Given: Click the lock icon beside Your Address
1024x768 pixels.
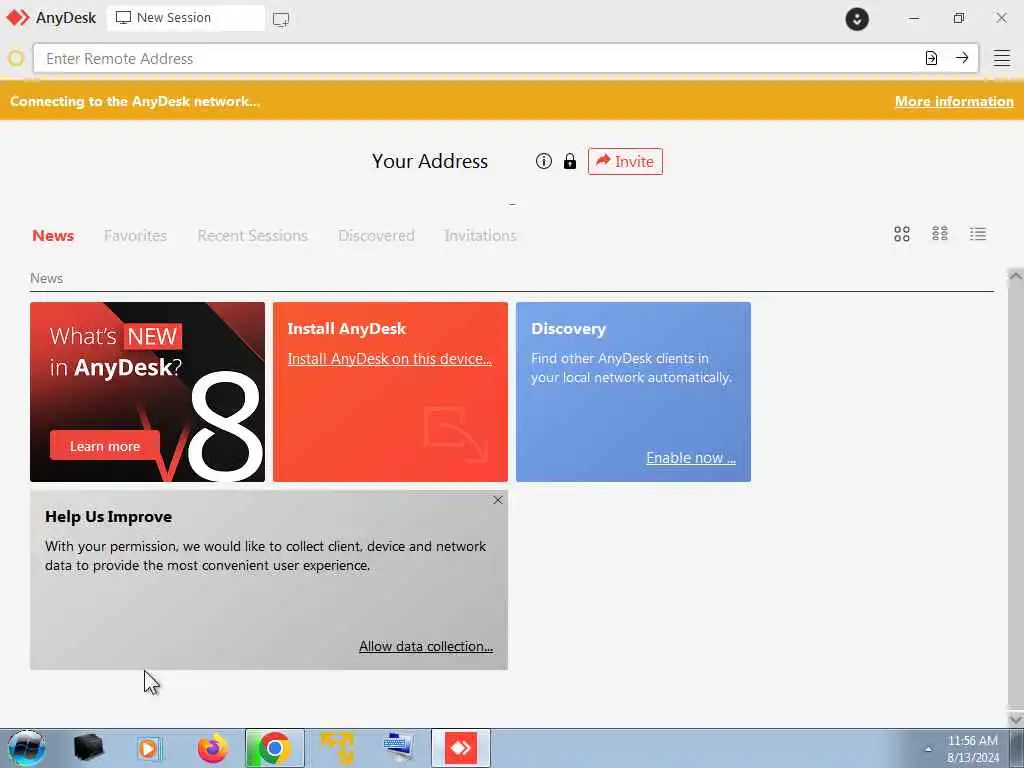Looking at the screenshot, I should [570, 161].
